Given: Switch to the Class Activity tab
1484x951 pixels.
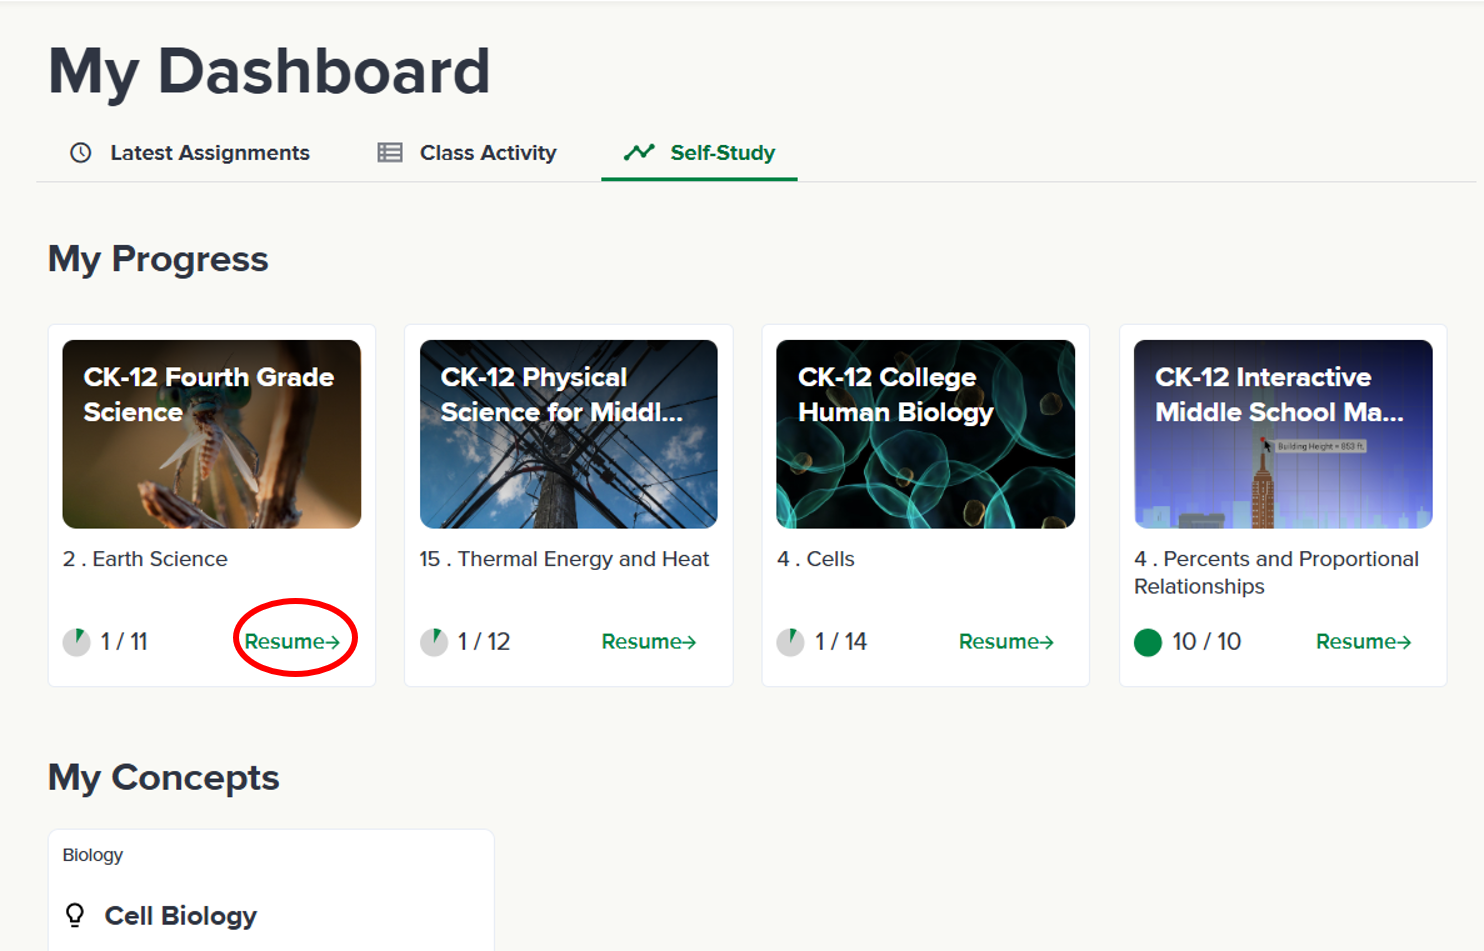Looking at the screenshot, I should coord(467,153).
